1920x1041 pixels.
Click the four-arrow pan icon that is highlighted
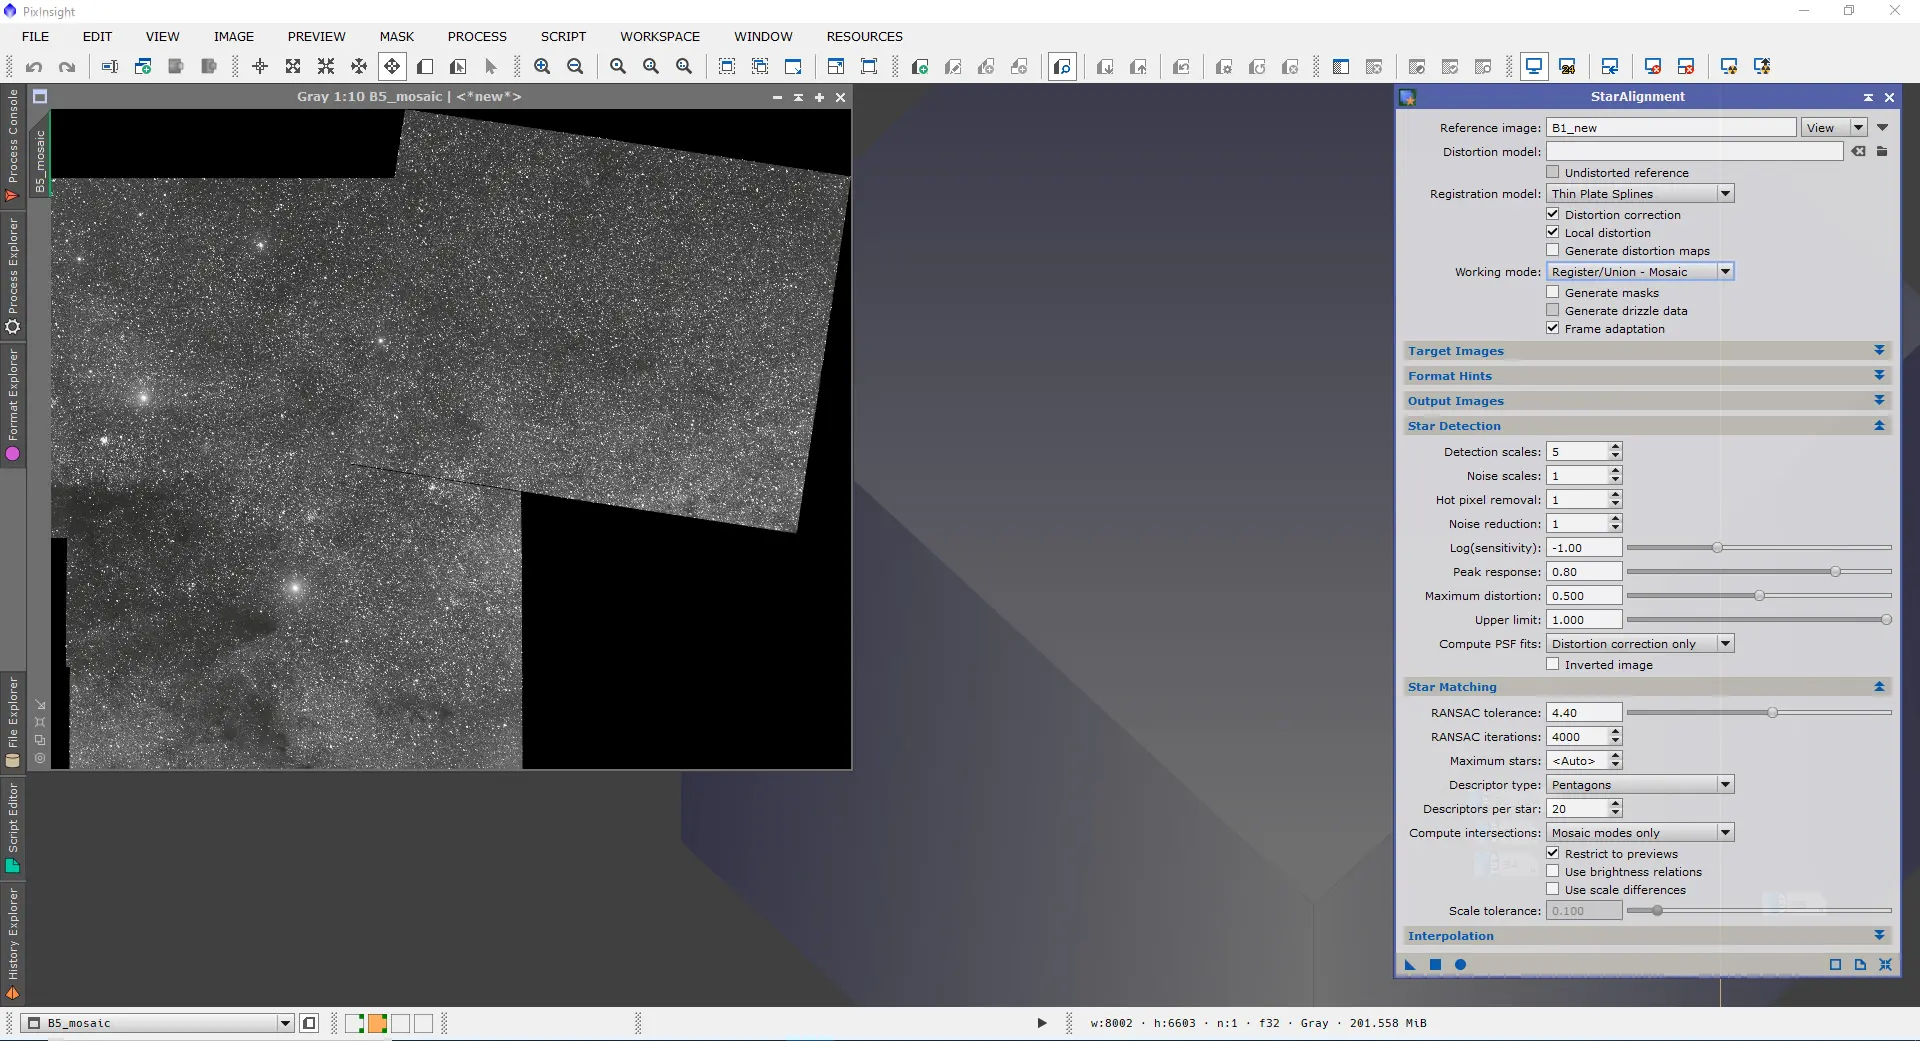[392, 67]
